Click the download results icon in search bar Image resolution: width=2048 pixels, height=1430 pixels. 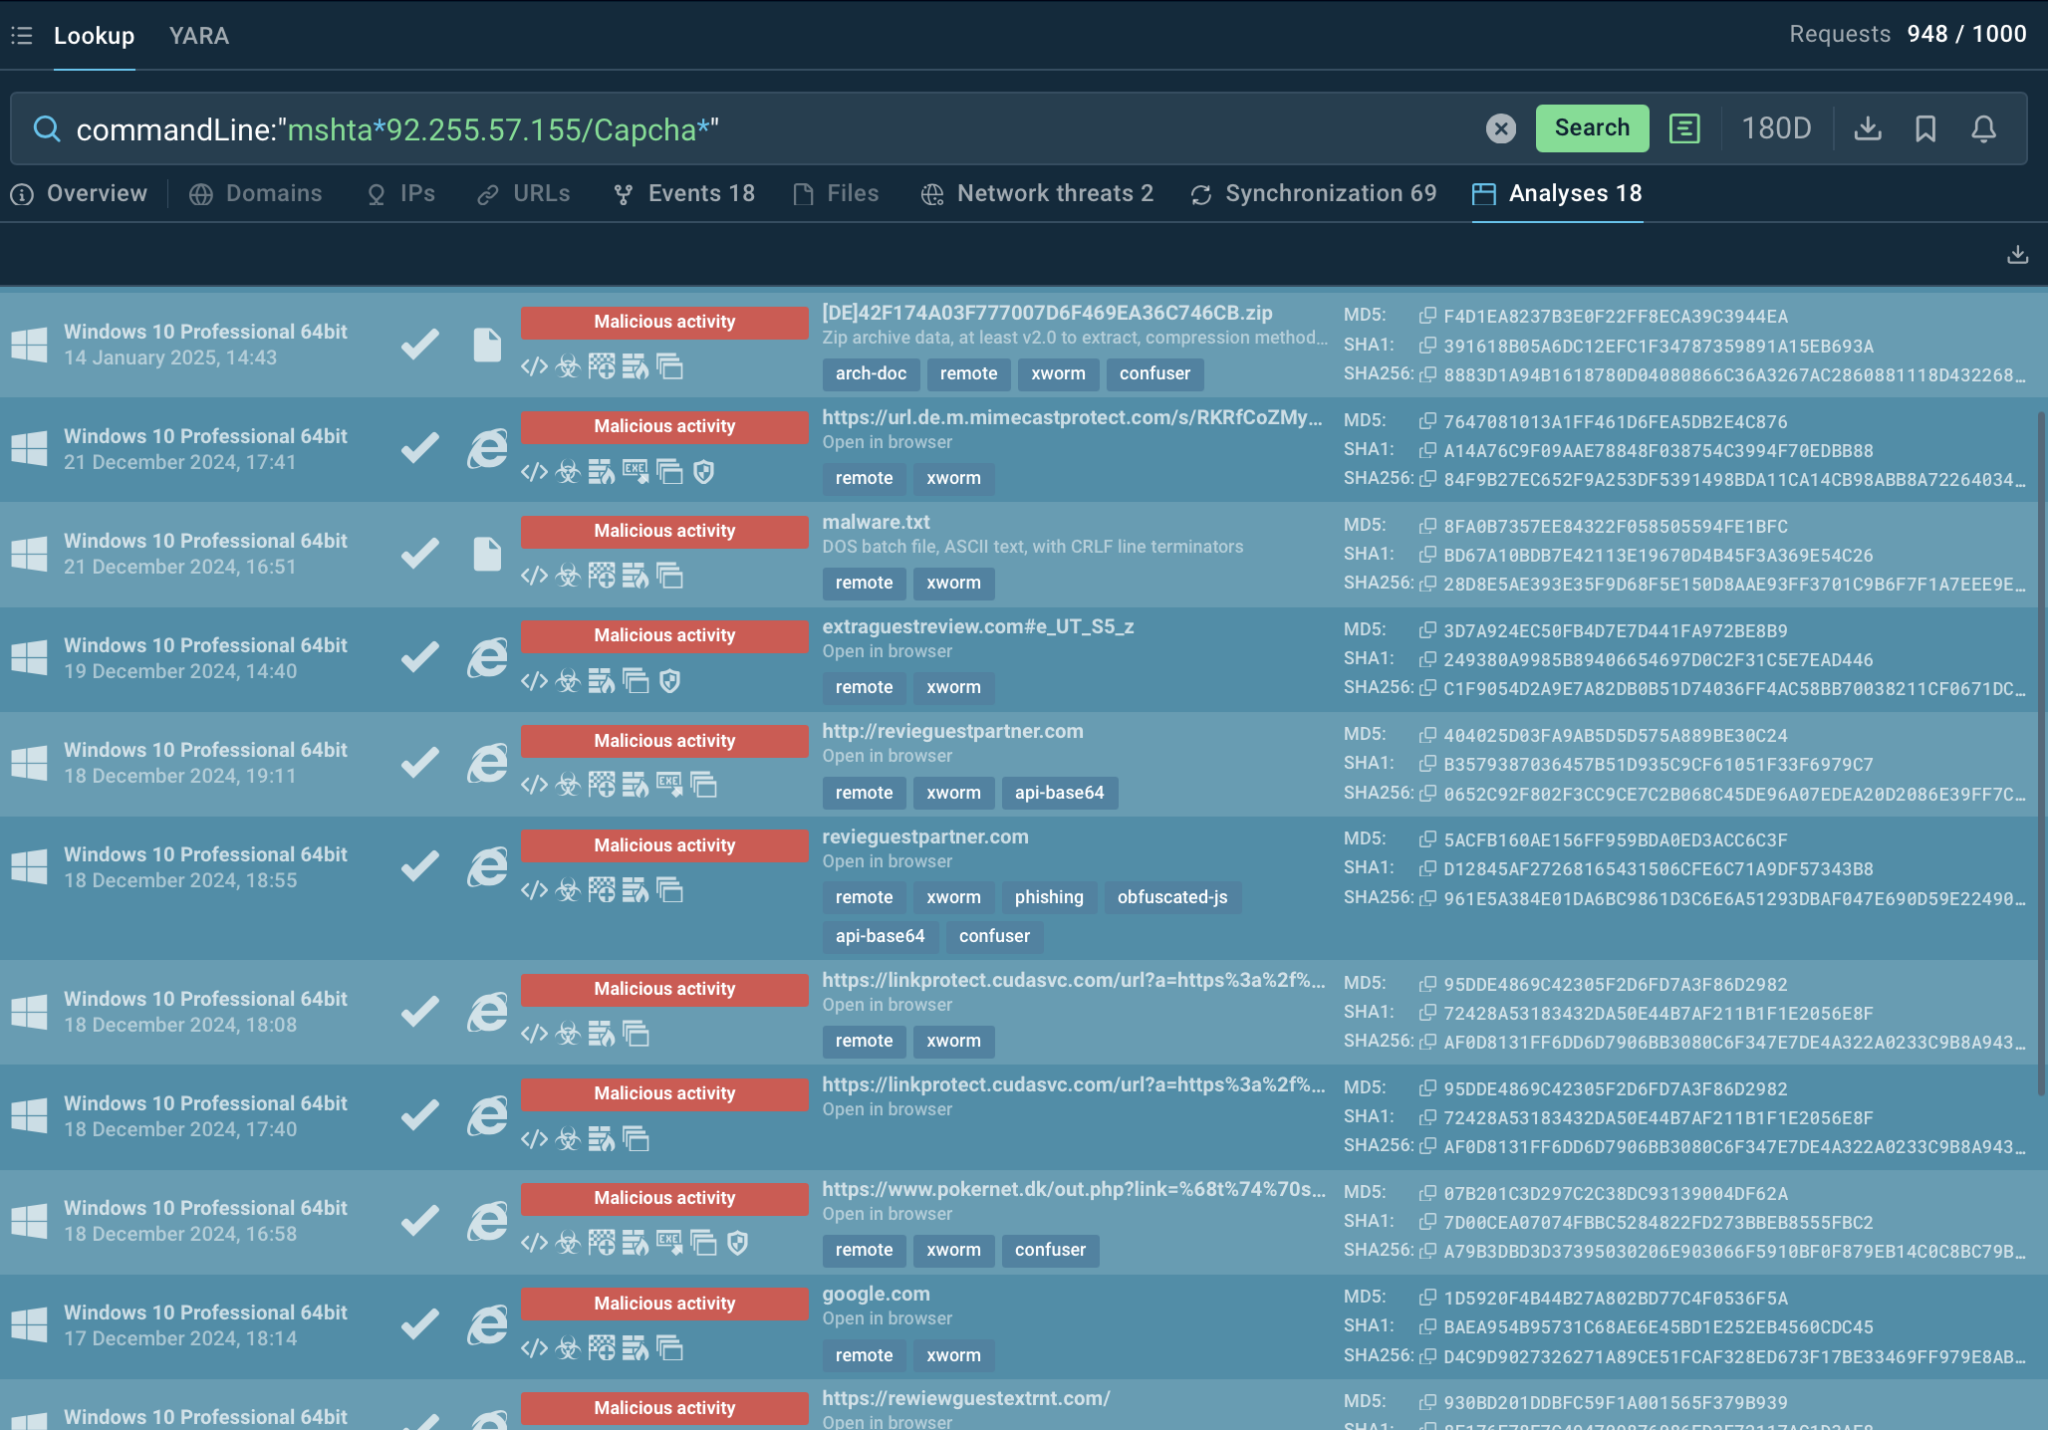[1867, 128]
